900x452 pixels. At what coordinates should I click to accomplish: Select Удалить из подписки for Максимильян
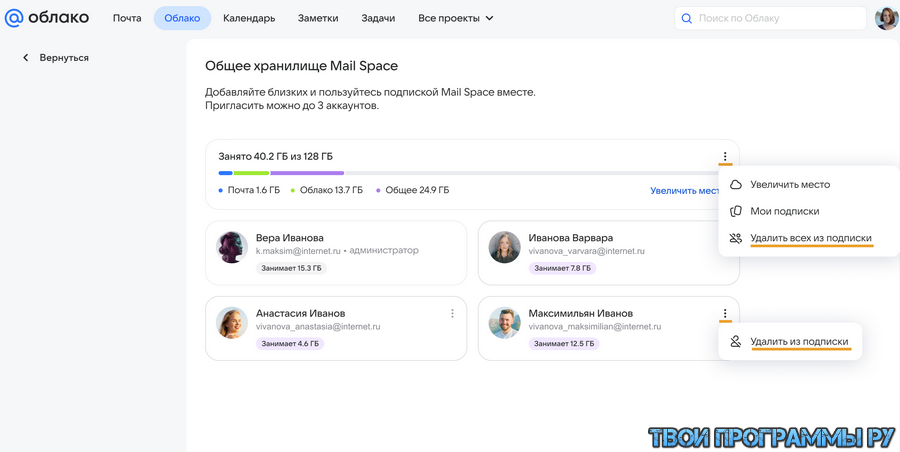coord(799,342)
